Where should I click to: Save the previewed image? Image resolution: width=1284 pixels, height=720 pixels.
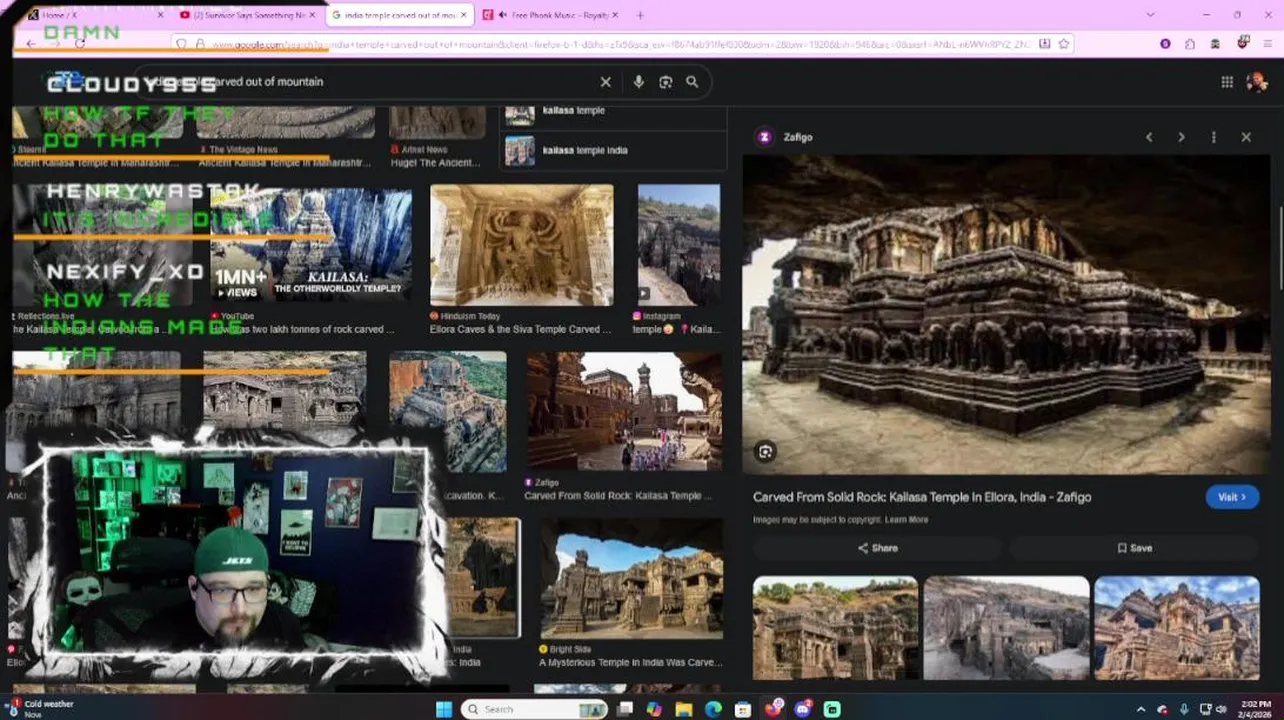tap(1134, 548)
